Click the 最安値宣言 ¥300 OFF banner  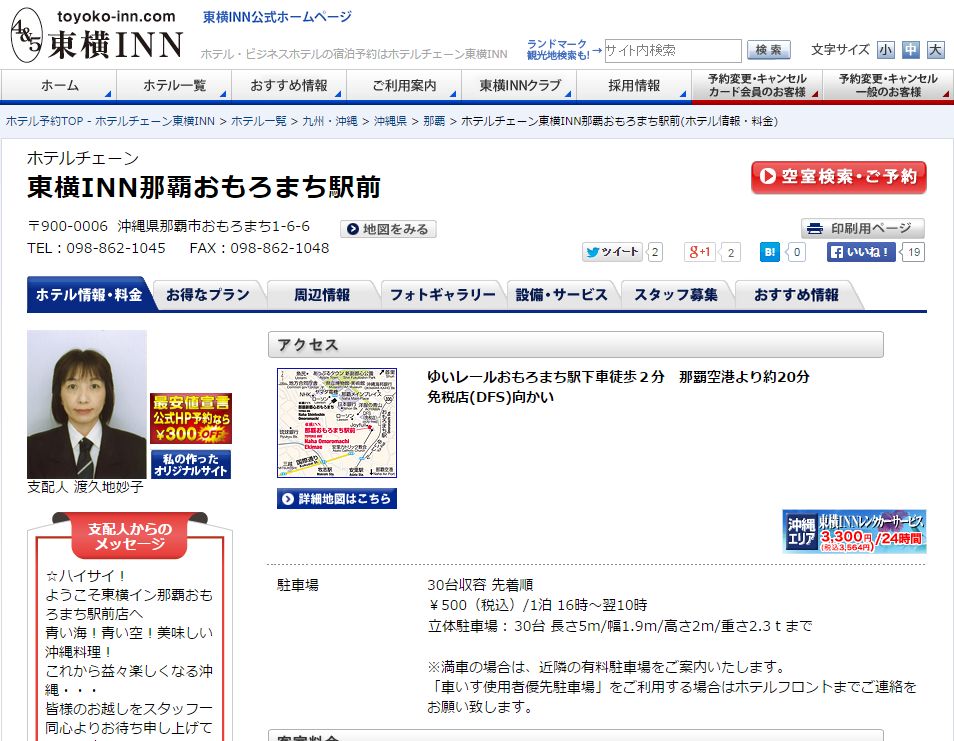point(191,419)
